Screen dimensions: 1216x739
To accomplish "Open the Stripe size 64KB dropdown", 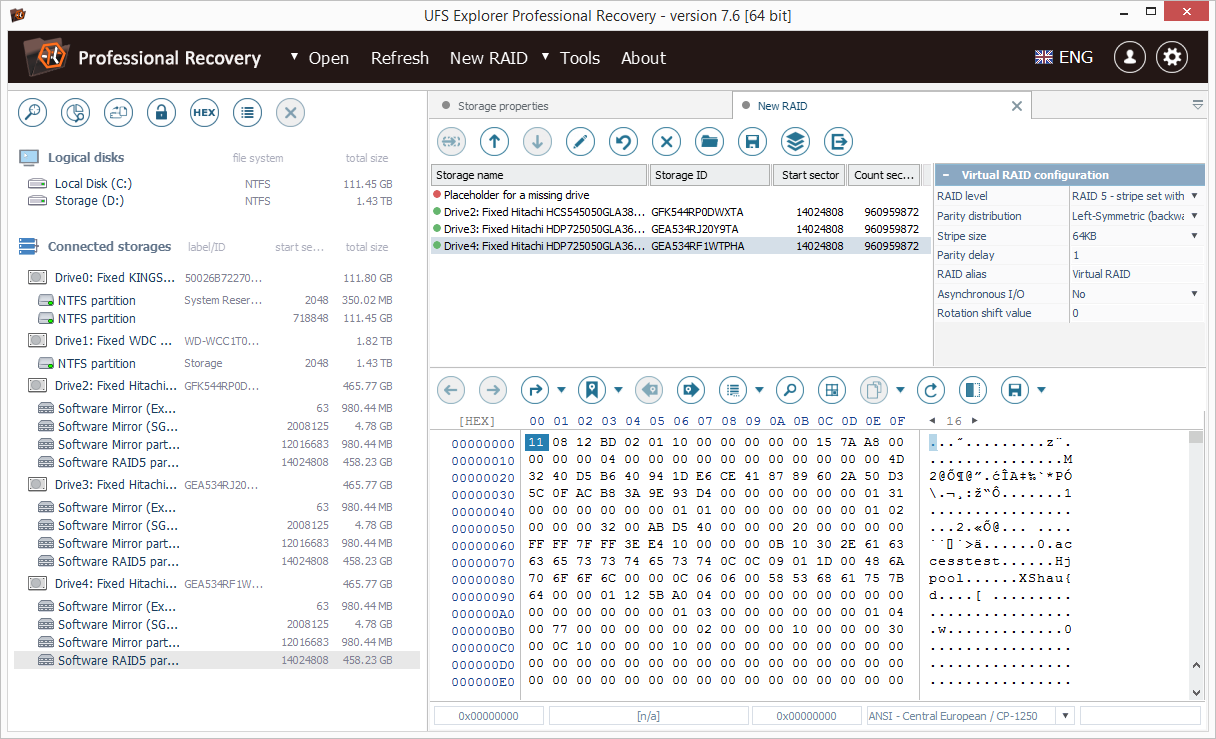I will (1194, 236).
